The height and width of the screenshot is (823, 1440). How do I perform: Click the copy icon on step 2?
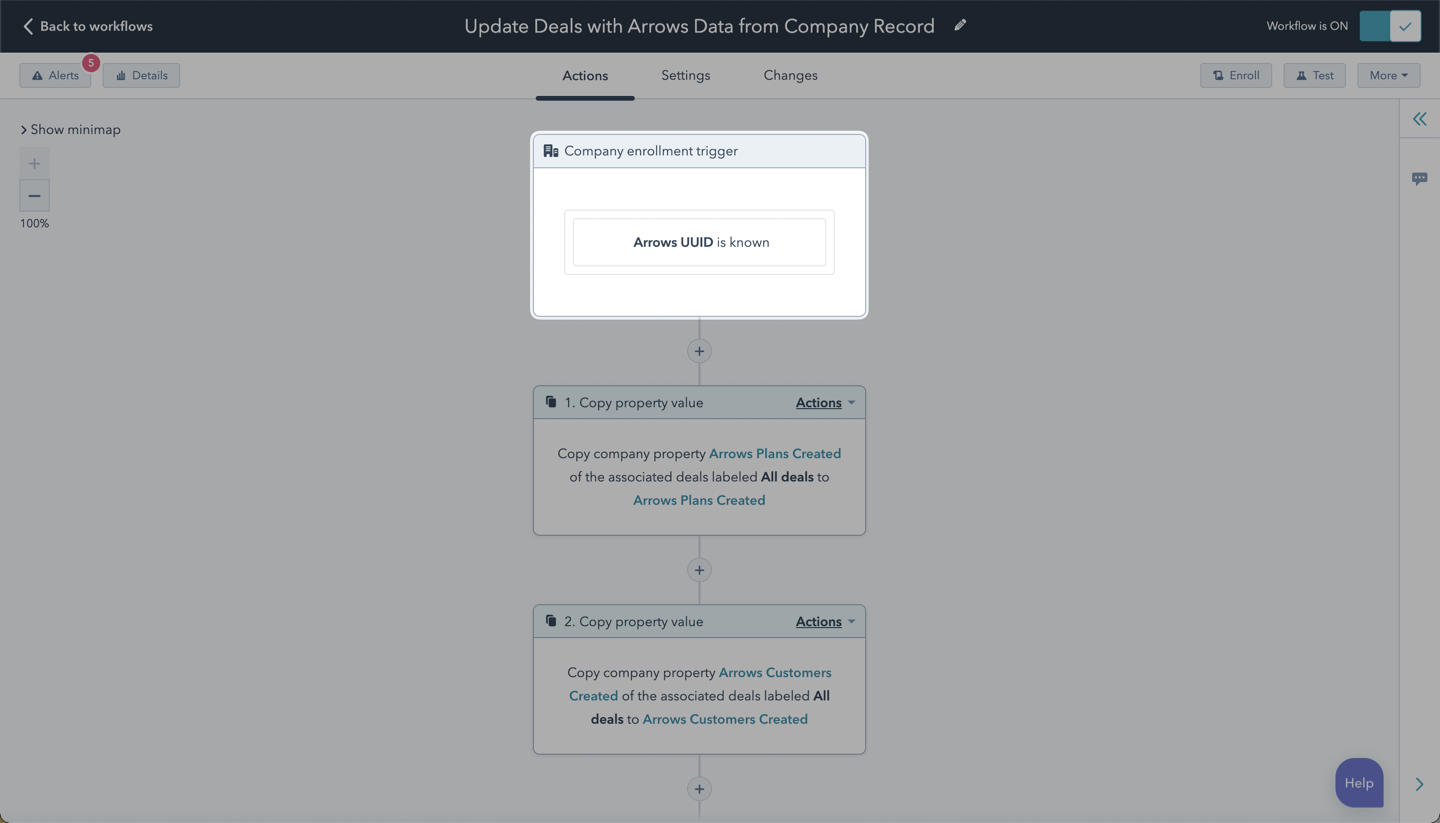(550, 621)
